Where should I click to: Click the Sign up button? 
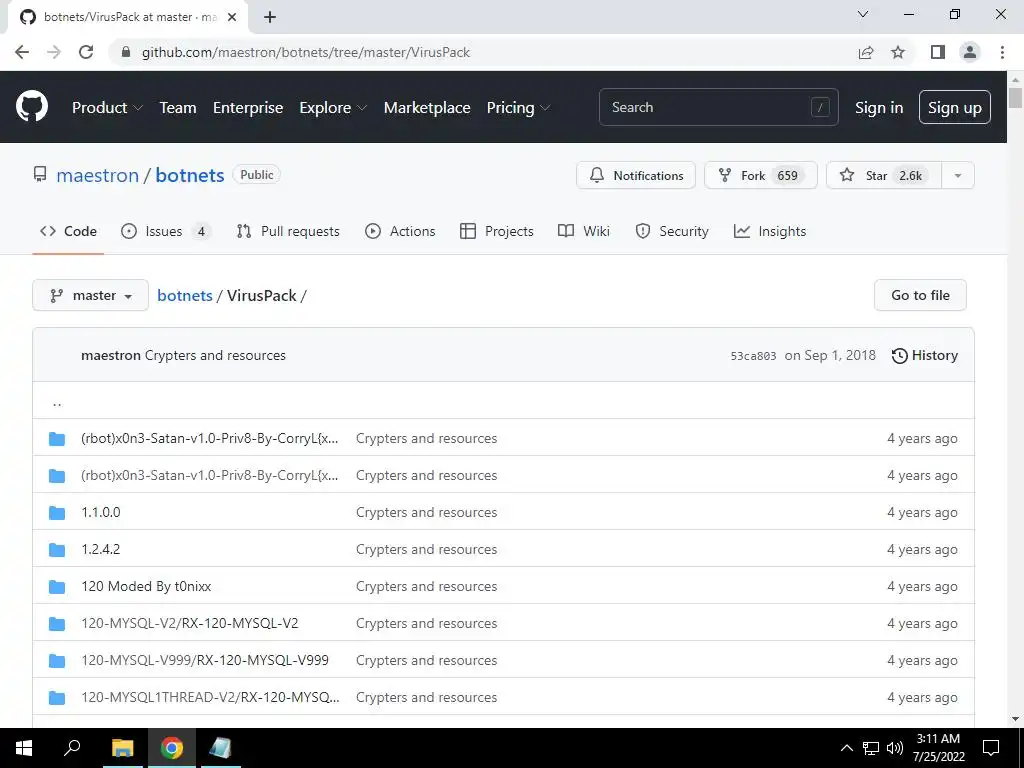(955, 108)
